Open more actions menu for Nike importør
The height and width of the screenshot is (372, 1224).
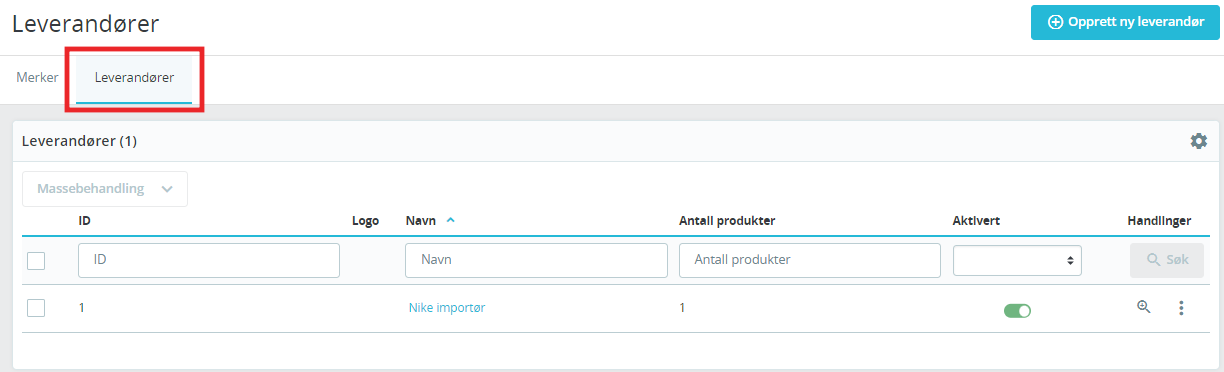coord(1181,308)
